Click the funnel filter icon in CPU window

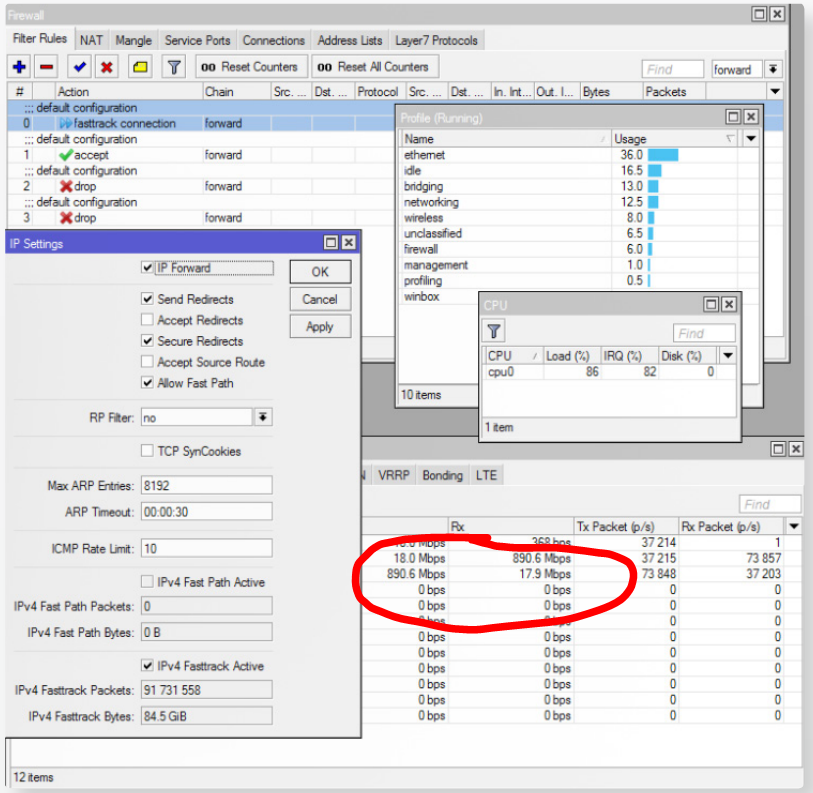coord(495,332)
